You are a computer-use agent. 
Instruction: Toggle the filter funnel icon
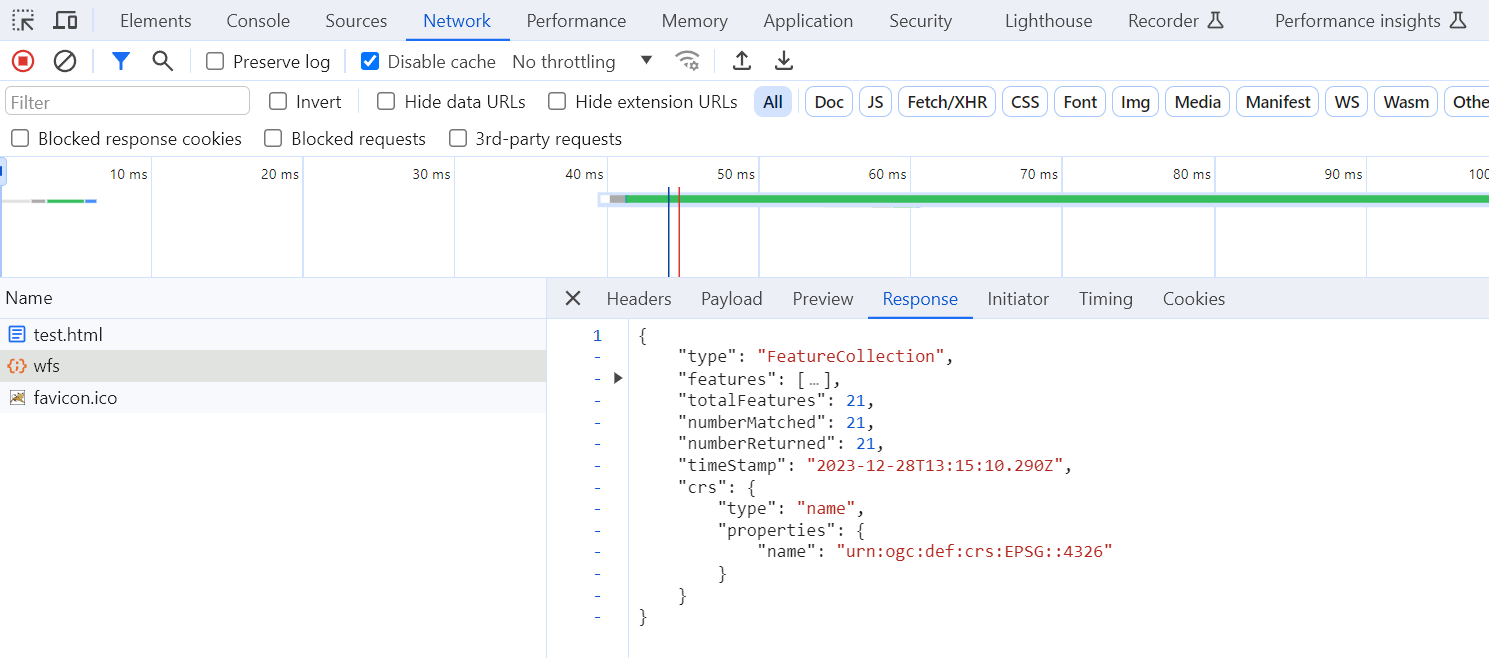[x=121, y=61]
